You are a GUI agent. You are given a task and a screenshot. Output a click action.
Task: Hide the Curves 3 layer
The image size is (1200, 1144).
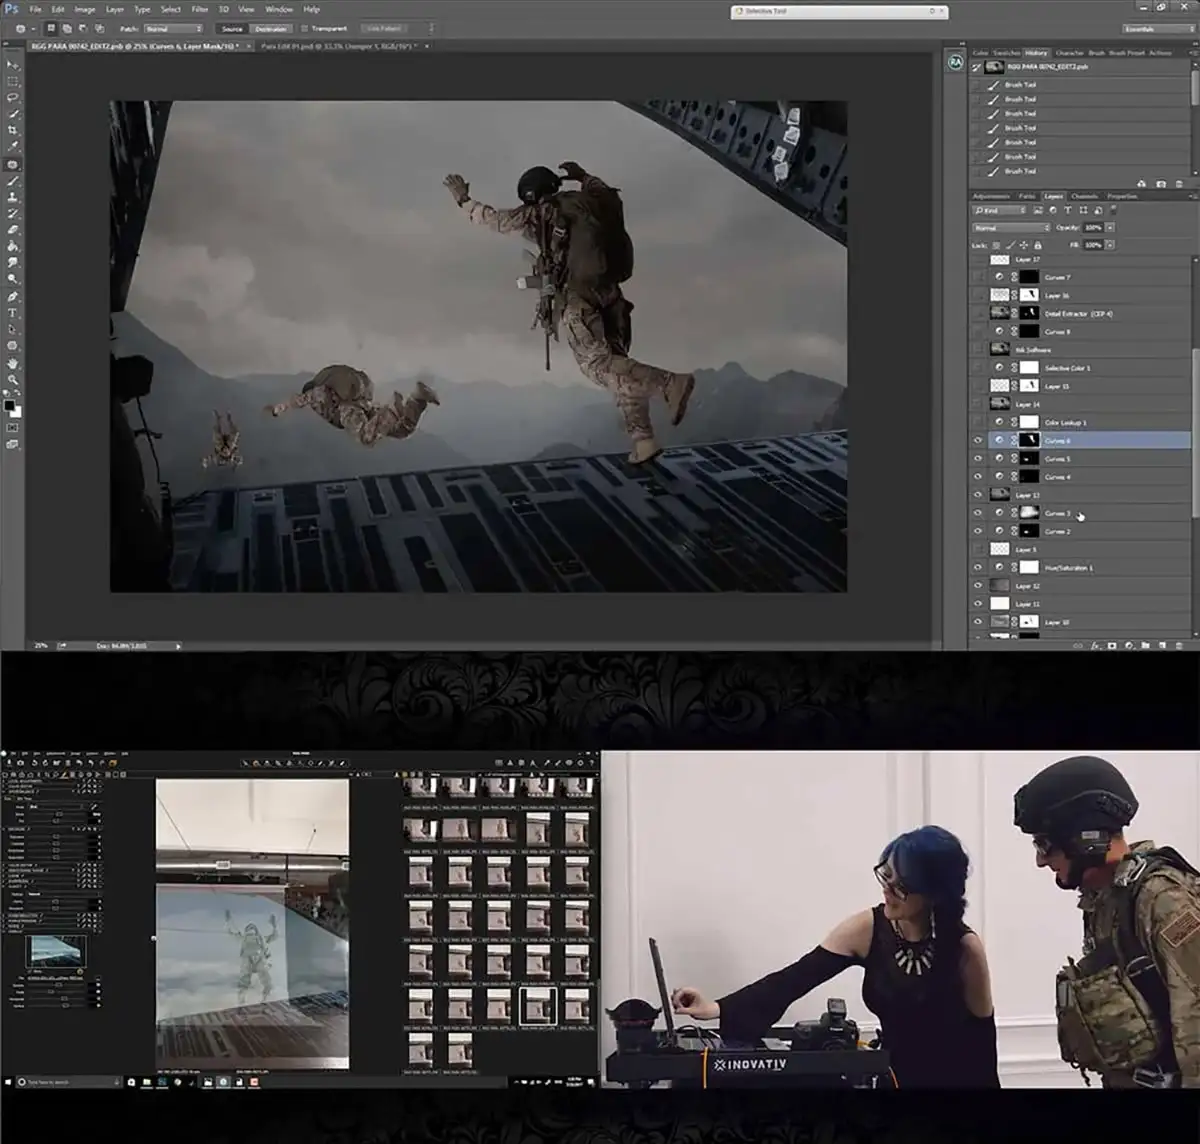(x=978, y=513)
